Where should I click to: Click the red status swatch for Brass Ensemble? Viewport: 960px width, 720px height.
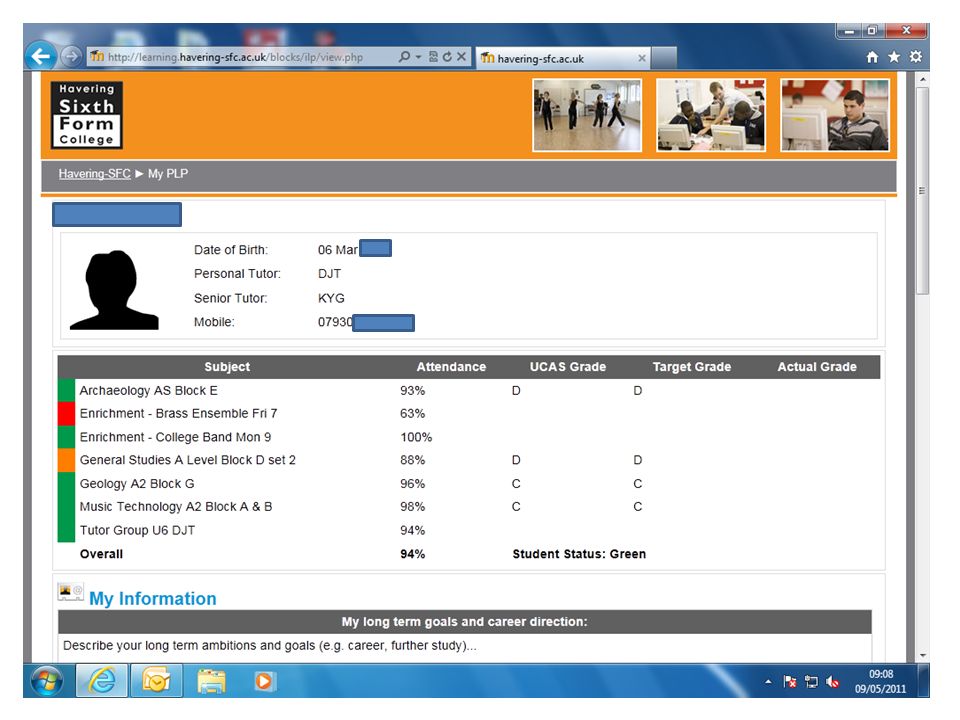tap(66, 414)
